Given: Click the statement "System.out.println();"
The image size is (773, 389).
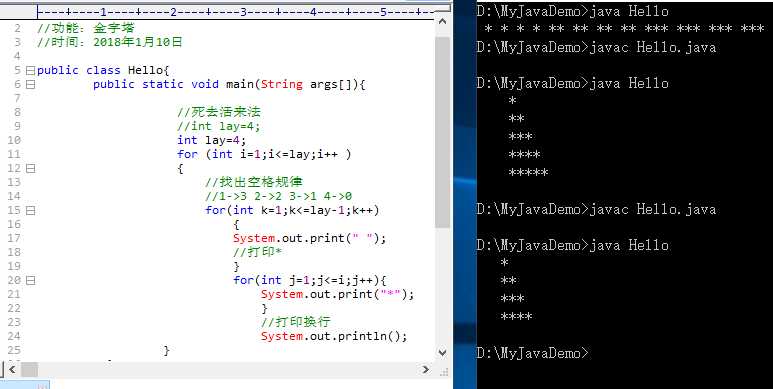Looking at the screenshot, I should (334, 336).
